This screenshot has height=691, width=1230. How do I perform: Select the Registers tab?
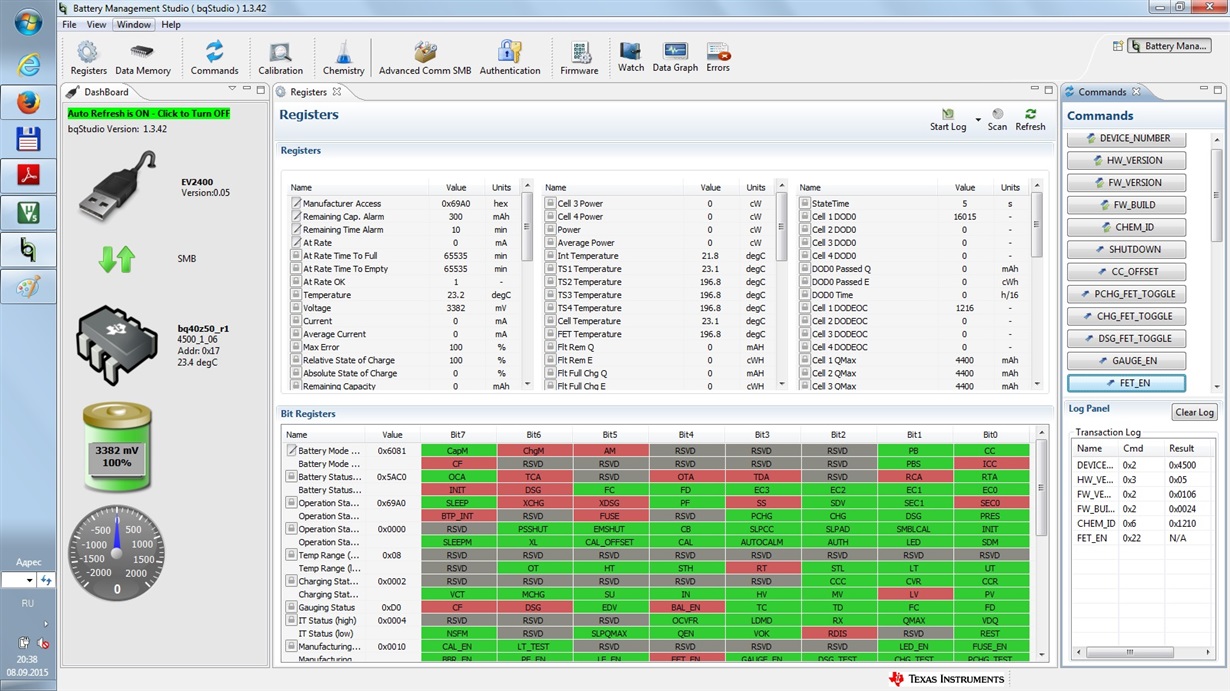pos(308,92)
